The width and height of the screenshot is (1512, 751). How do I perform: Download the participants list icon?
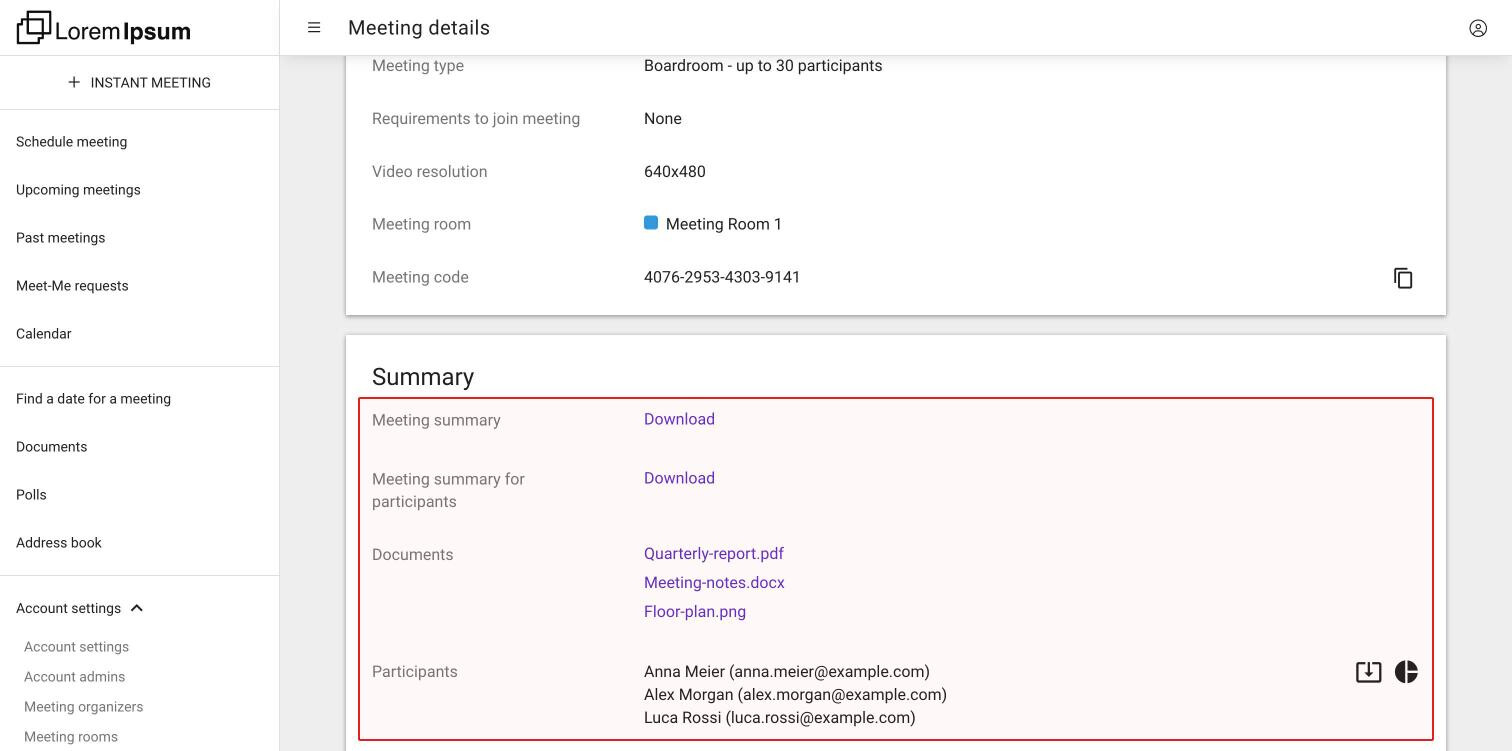pyautogui.click(x=1368, y=672)
